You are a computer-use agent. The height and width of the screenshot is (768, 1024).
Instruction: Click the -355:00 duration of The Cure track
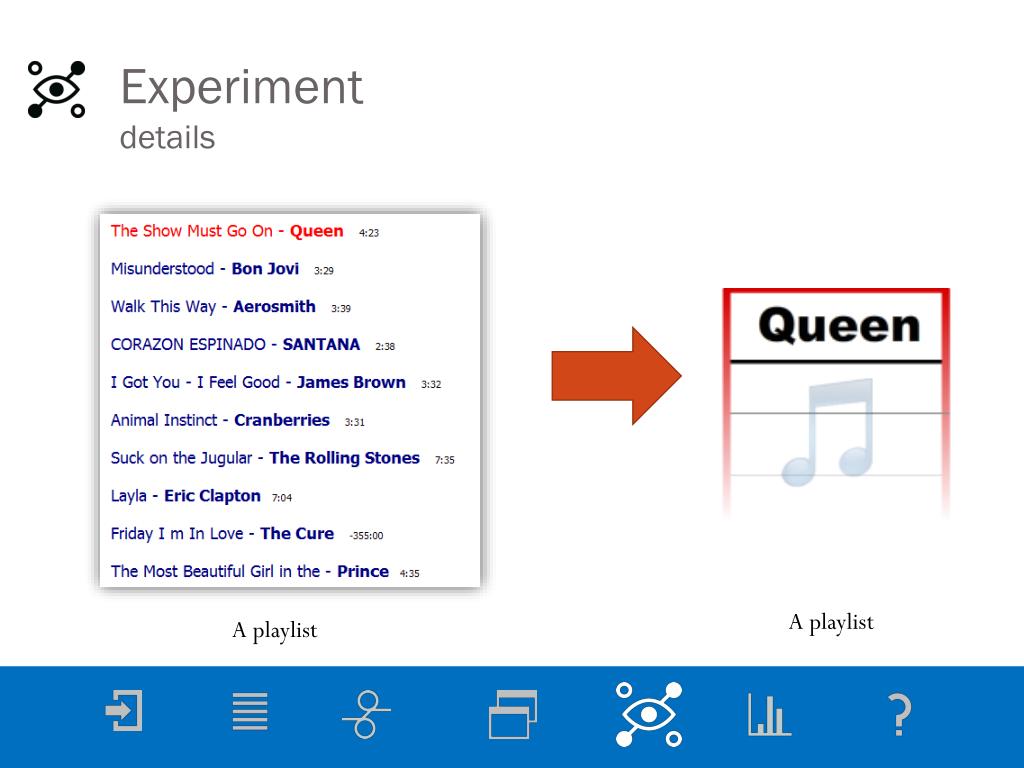click(x=366, y=536)
